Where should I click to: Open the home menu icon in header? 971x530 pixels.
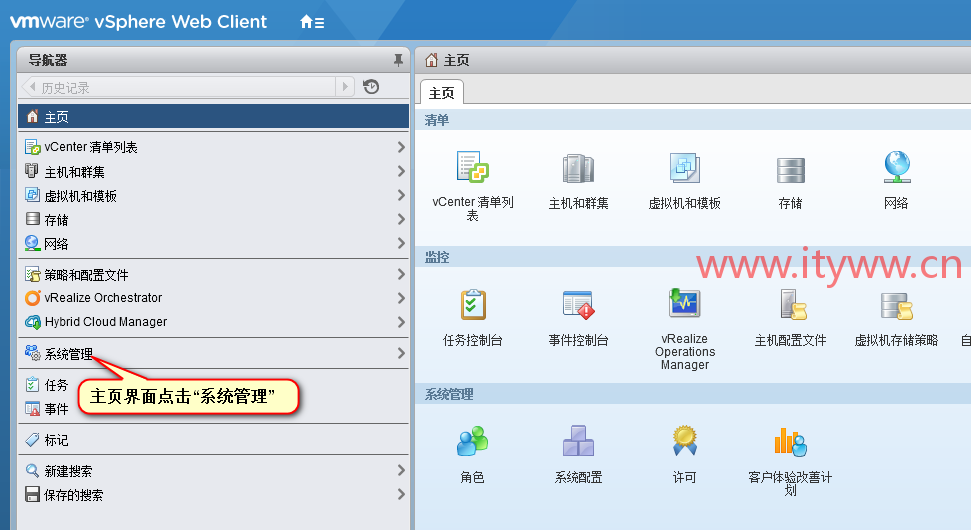pos(312,22)
